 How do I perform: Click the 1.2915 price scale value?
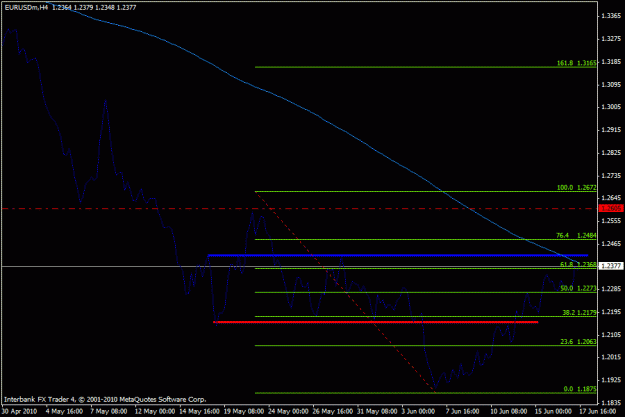click(611, 130)
